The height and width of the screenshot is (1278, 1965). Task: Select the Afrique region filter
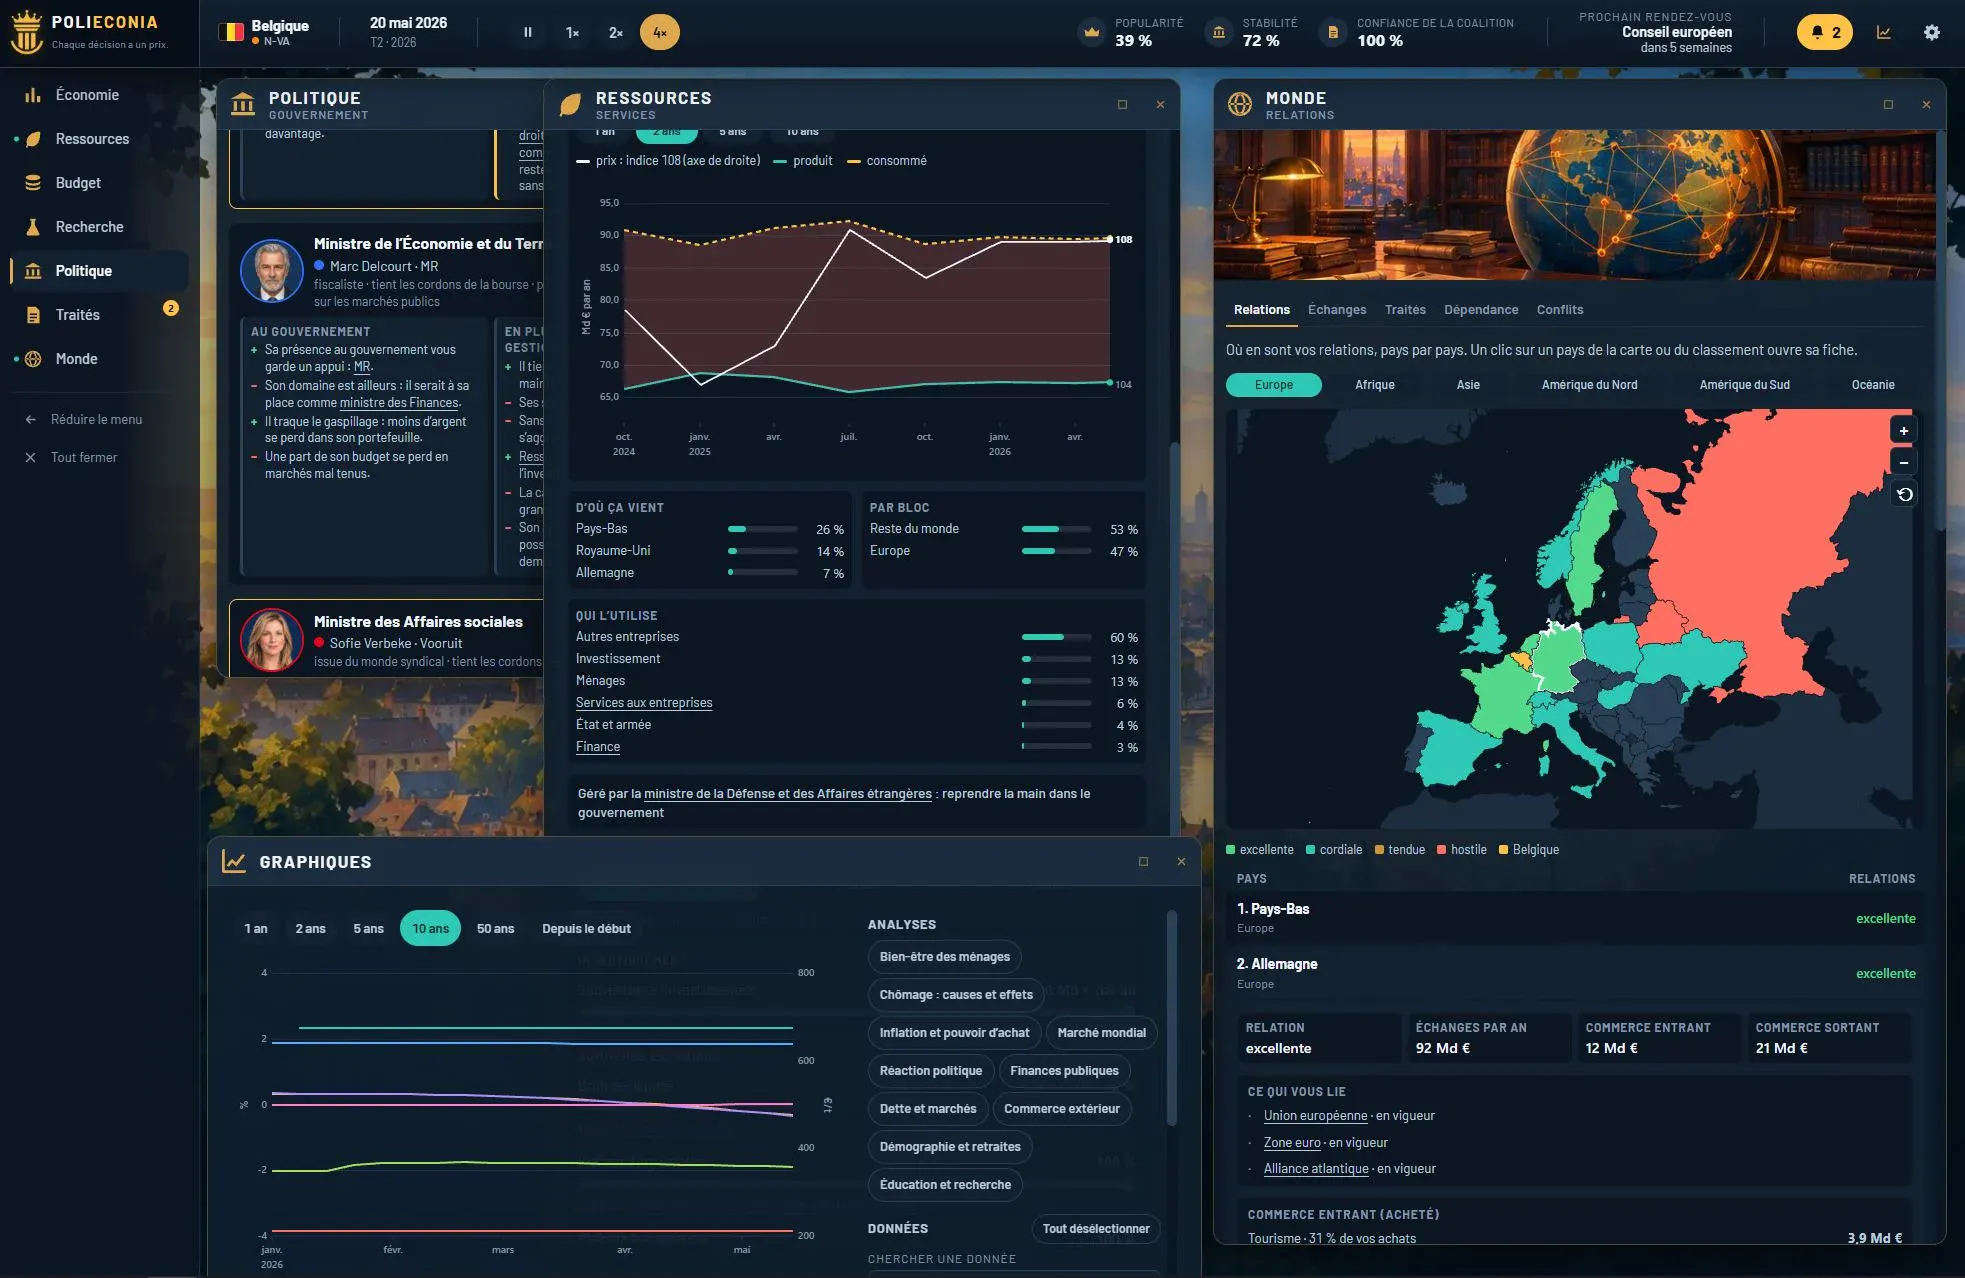pos(1375,385)
